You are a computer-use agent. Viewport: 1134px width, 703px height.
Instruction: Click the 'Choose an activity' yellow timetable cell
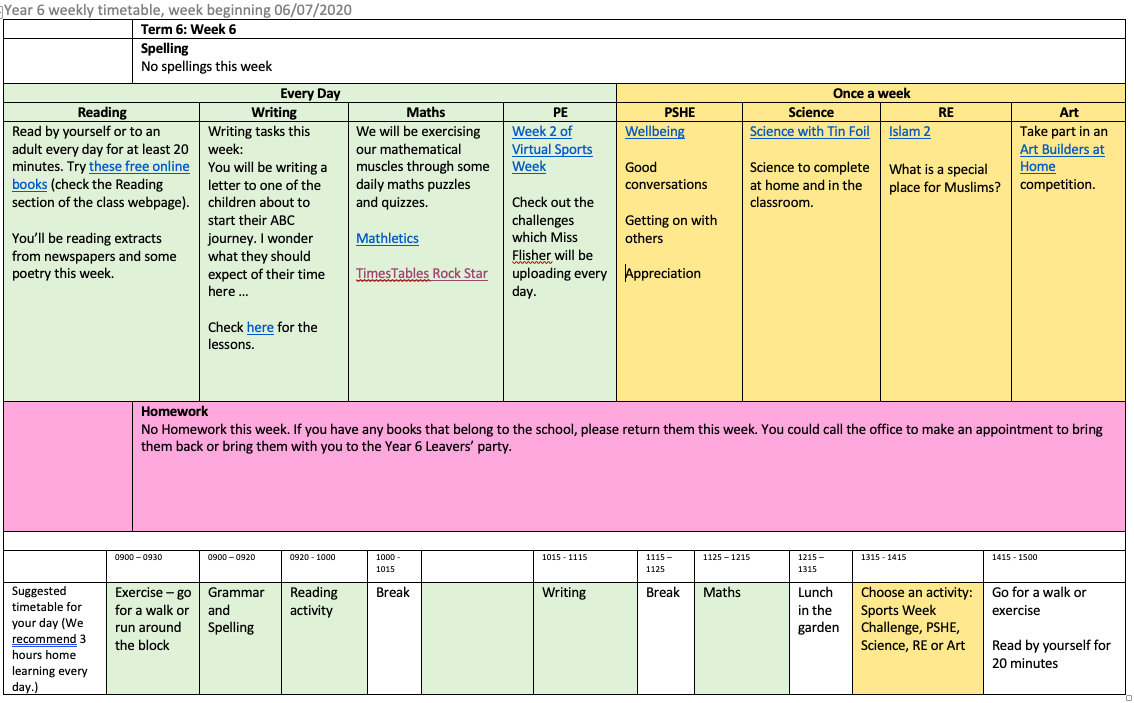[x=916, y=618]
